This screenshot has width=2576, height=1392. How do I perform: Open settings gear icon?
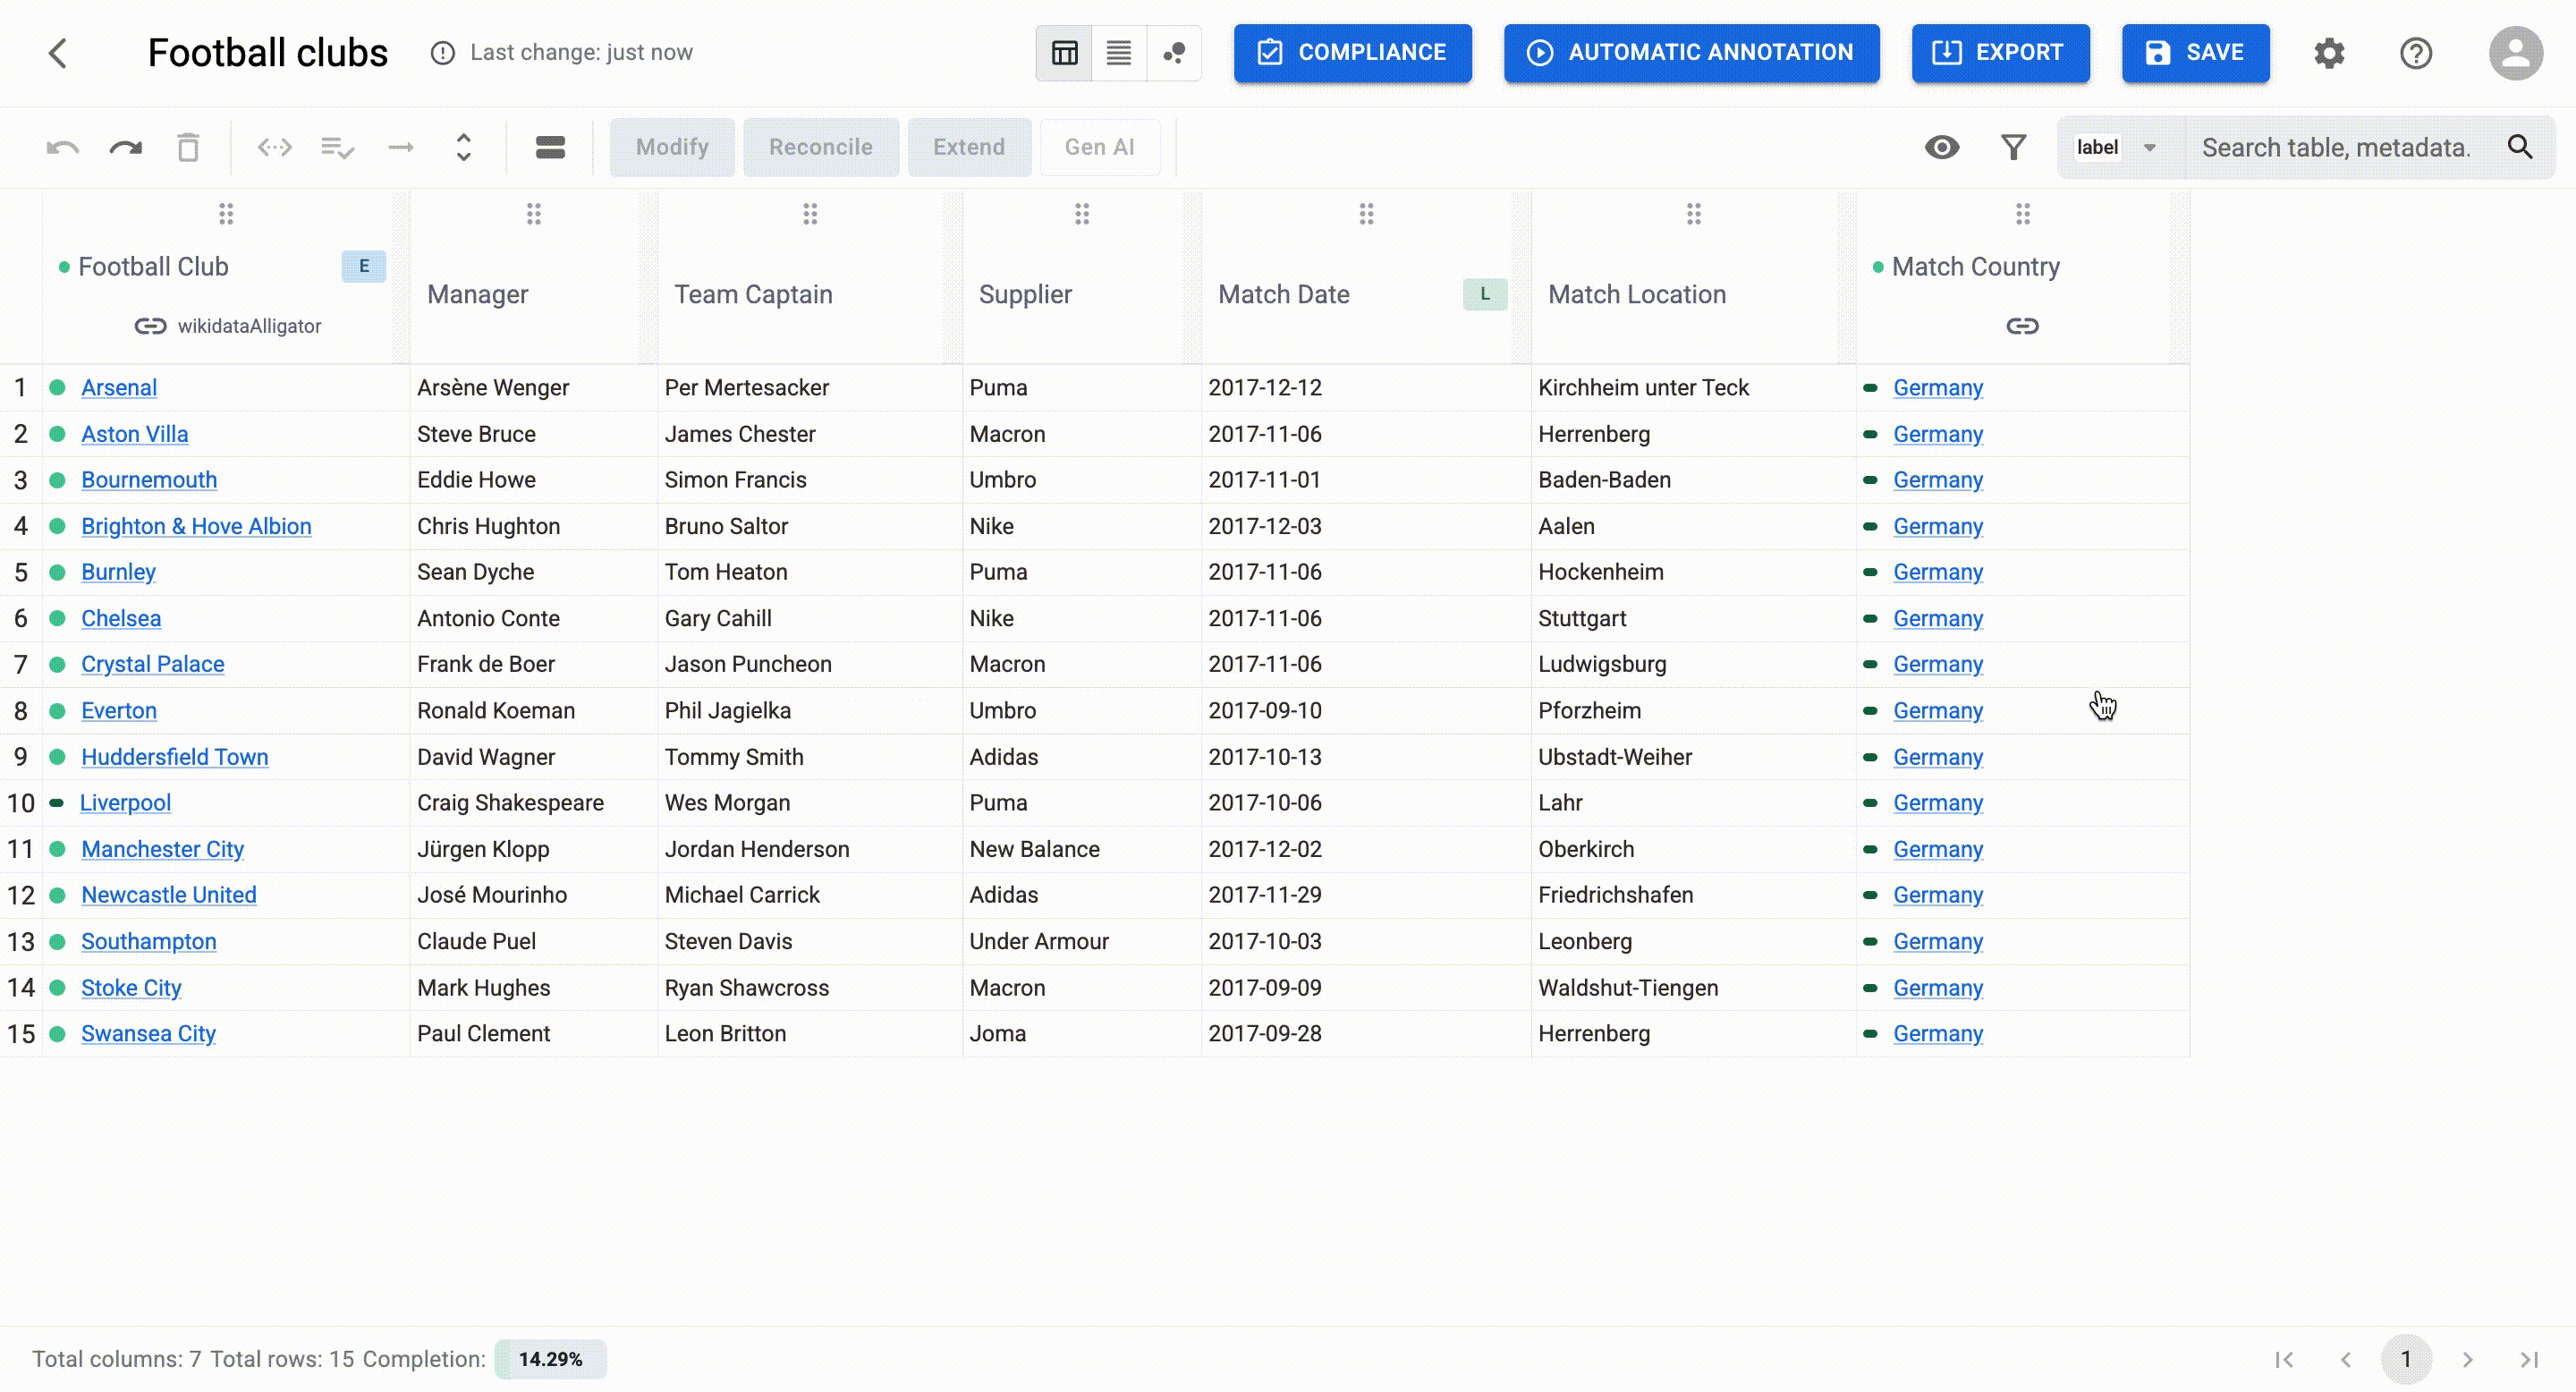[2329, 53]
